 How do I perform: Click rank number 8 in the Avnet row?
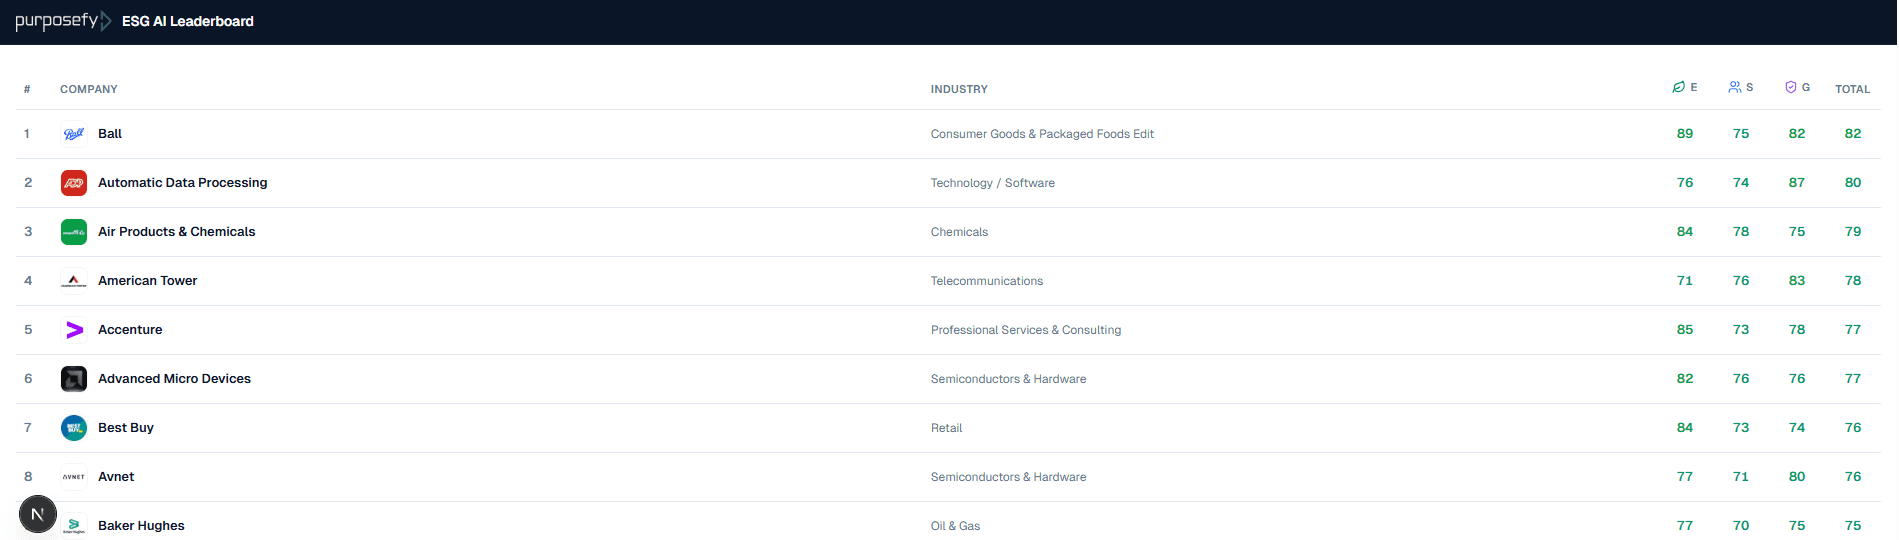(28, 477)
